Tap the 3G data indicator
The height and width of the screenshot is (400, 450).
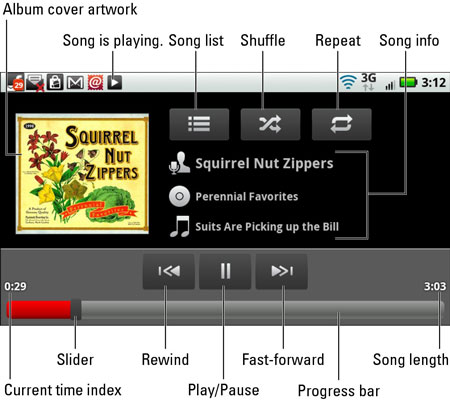pos(369,82)
